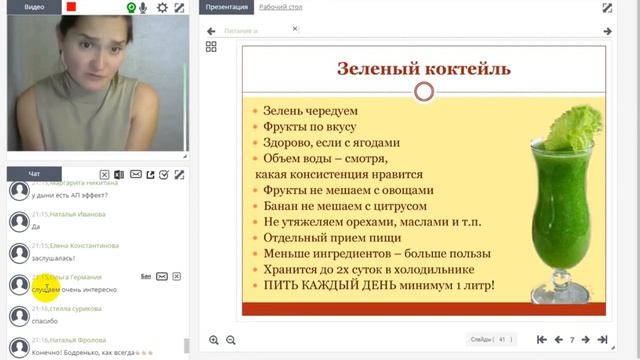640x360 pixels.
Task: Click chat message "спасибо"
Action: click(45, 321)
